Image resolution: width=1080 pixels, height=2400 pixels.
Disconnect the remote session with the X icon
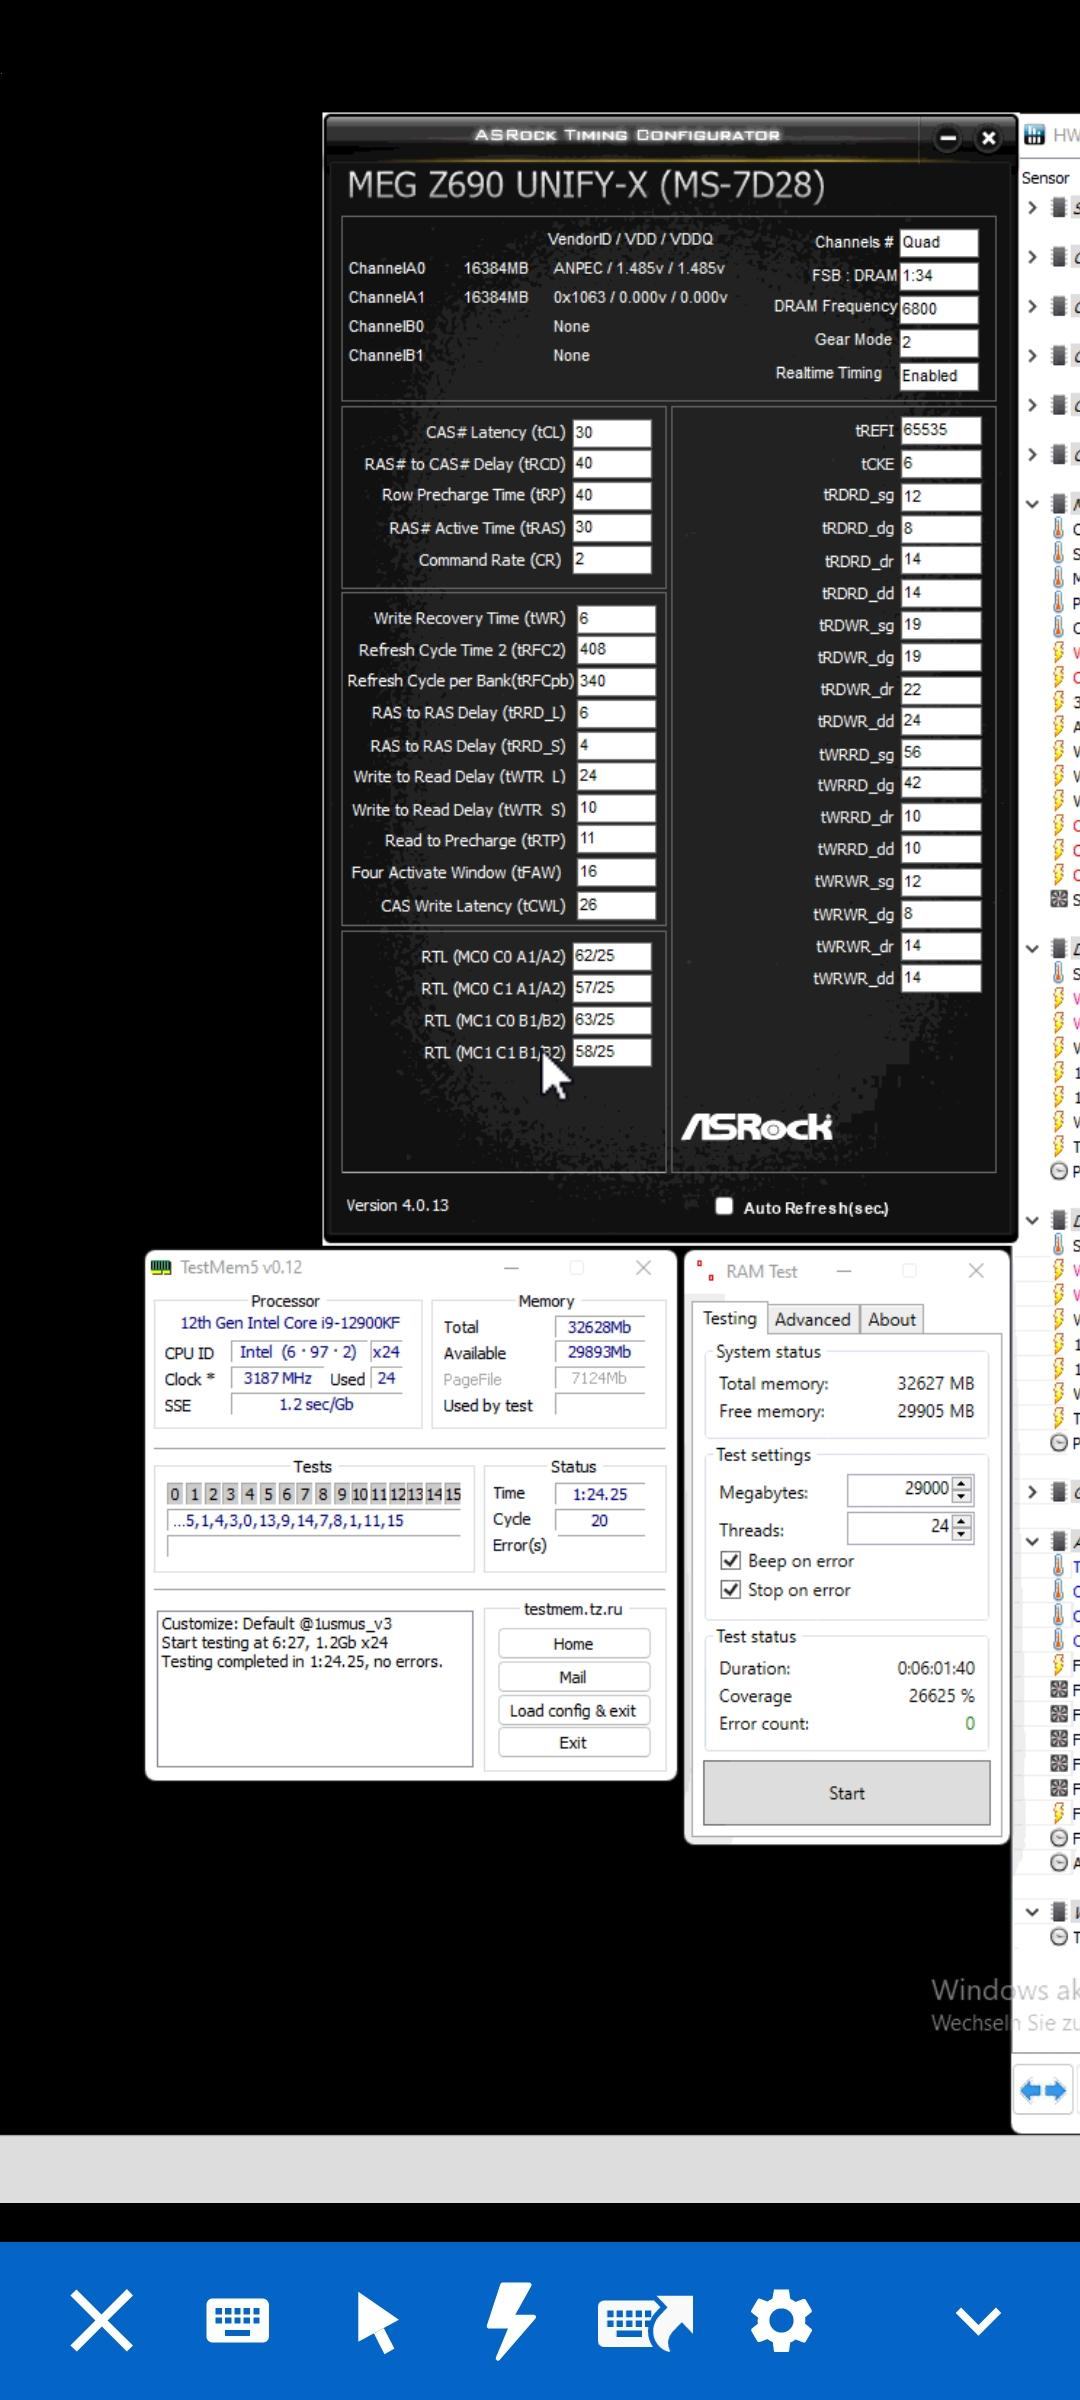click(101, 2320)
